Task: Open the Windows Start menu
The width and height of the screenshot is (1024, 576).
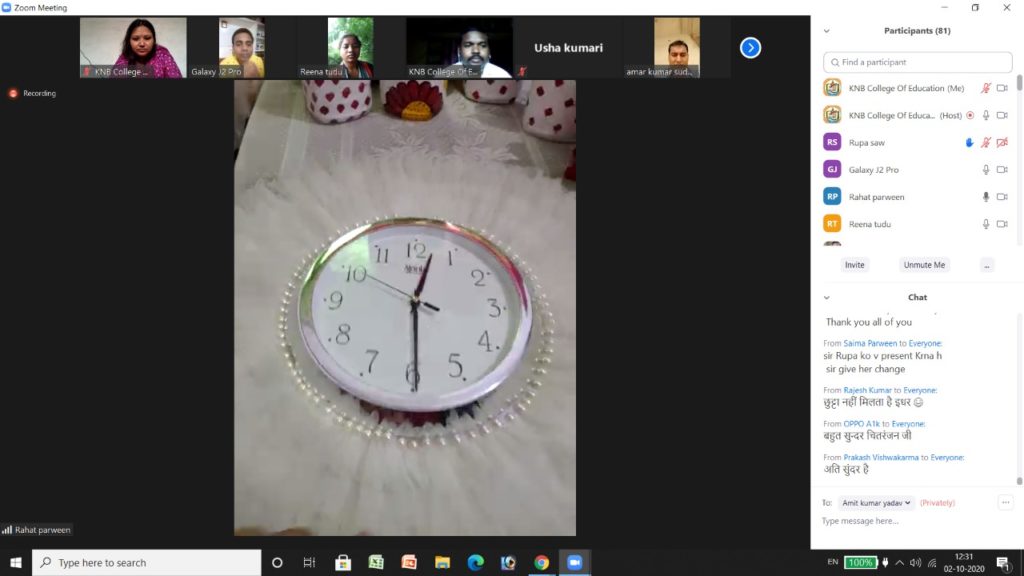Action: 16,562
